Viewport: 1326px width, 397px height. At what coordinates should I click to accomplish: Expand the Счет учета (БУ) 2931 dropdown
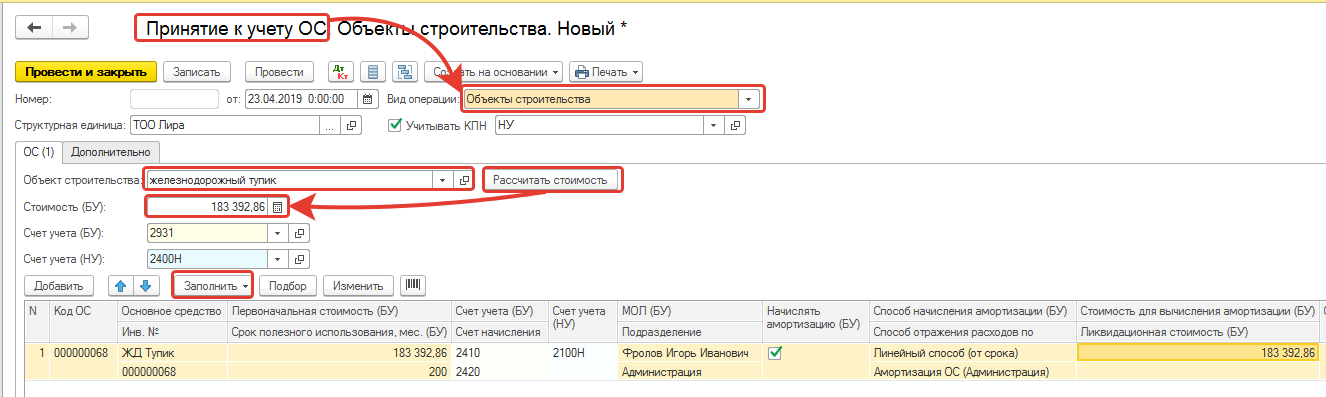(x=279, y=233)
